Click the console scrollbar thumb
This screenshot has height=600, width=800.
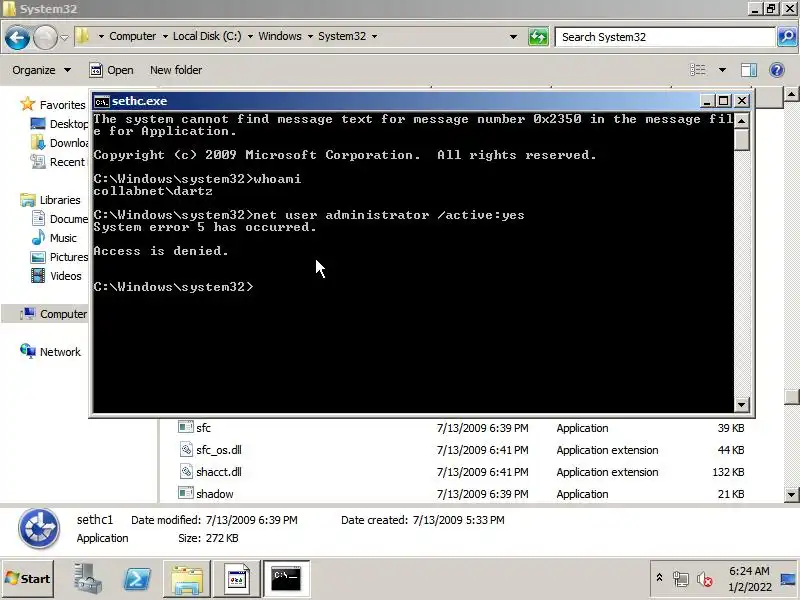click(741, 139)
